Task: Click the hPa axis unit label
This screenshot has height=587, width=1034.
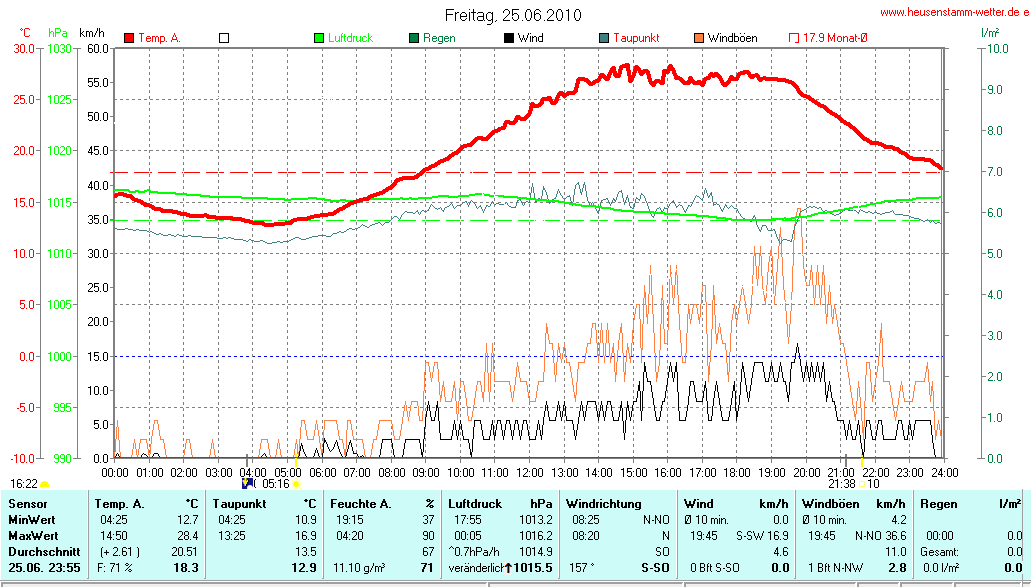Action: (x=58, y=33)
